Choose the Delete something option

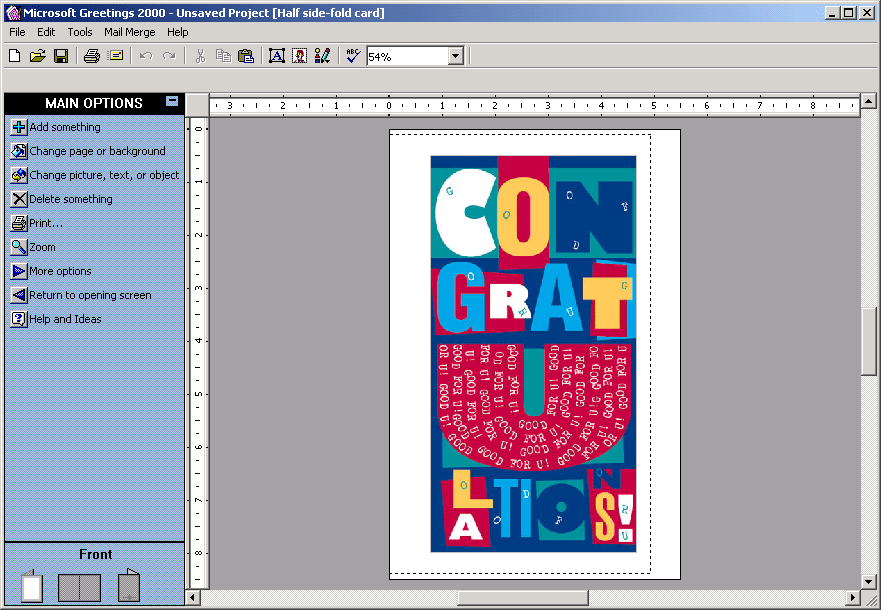(x=71, y=199)
